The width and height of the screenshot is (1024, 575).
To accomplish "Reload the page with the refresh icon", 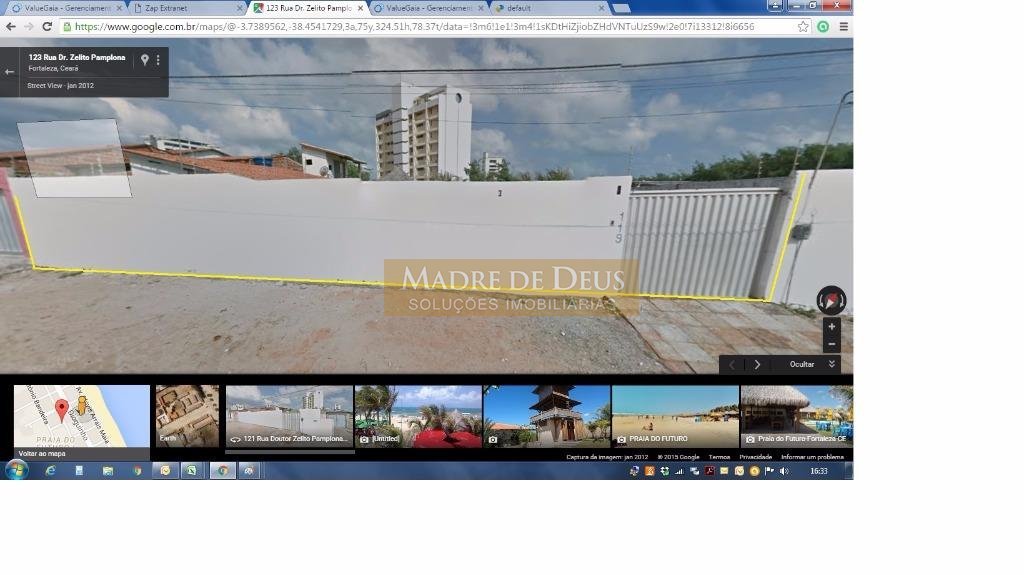I will (x=46, y=27).
